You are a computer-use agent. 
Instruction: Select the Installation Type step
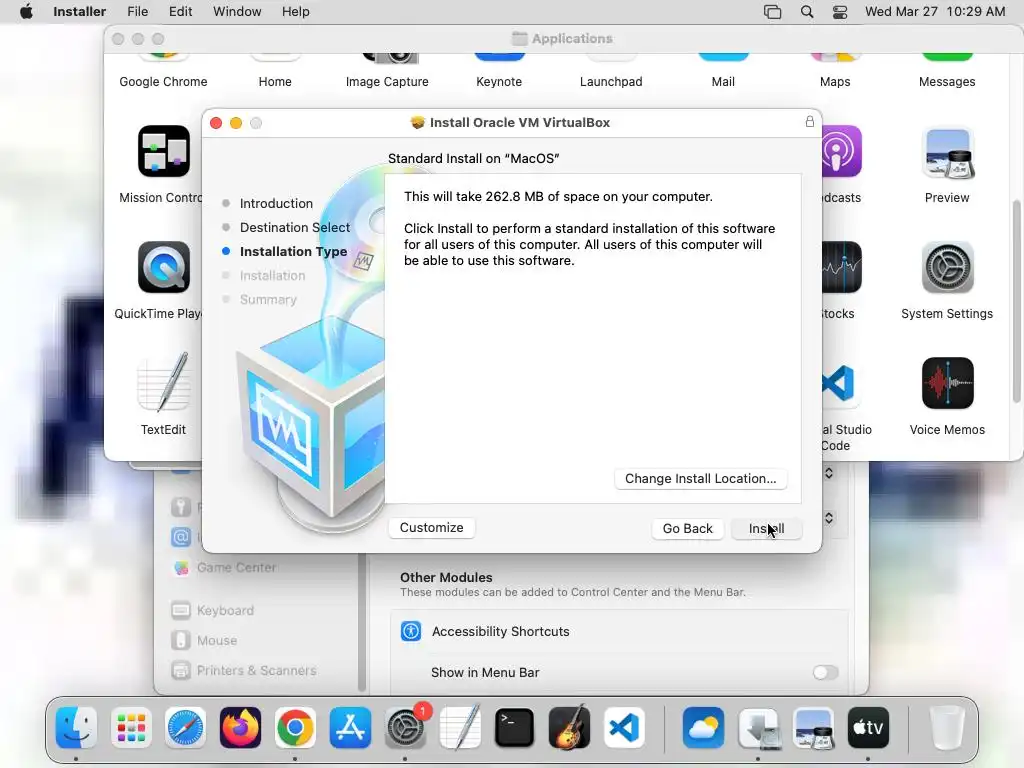(293, 251)
